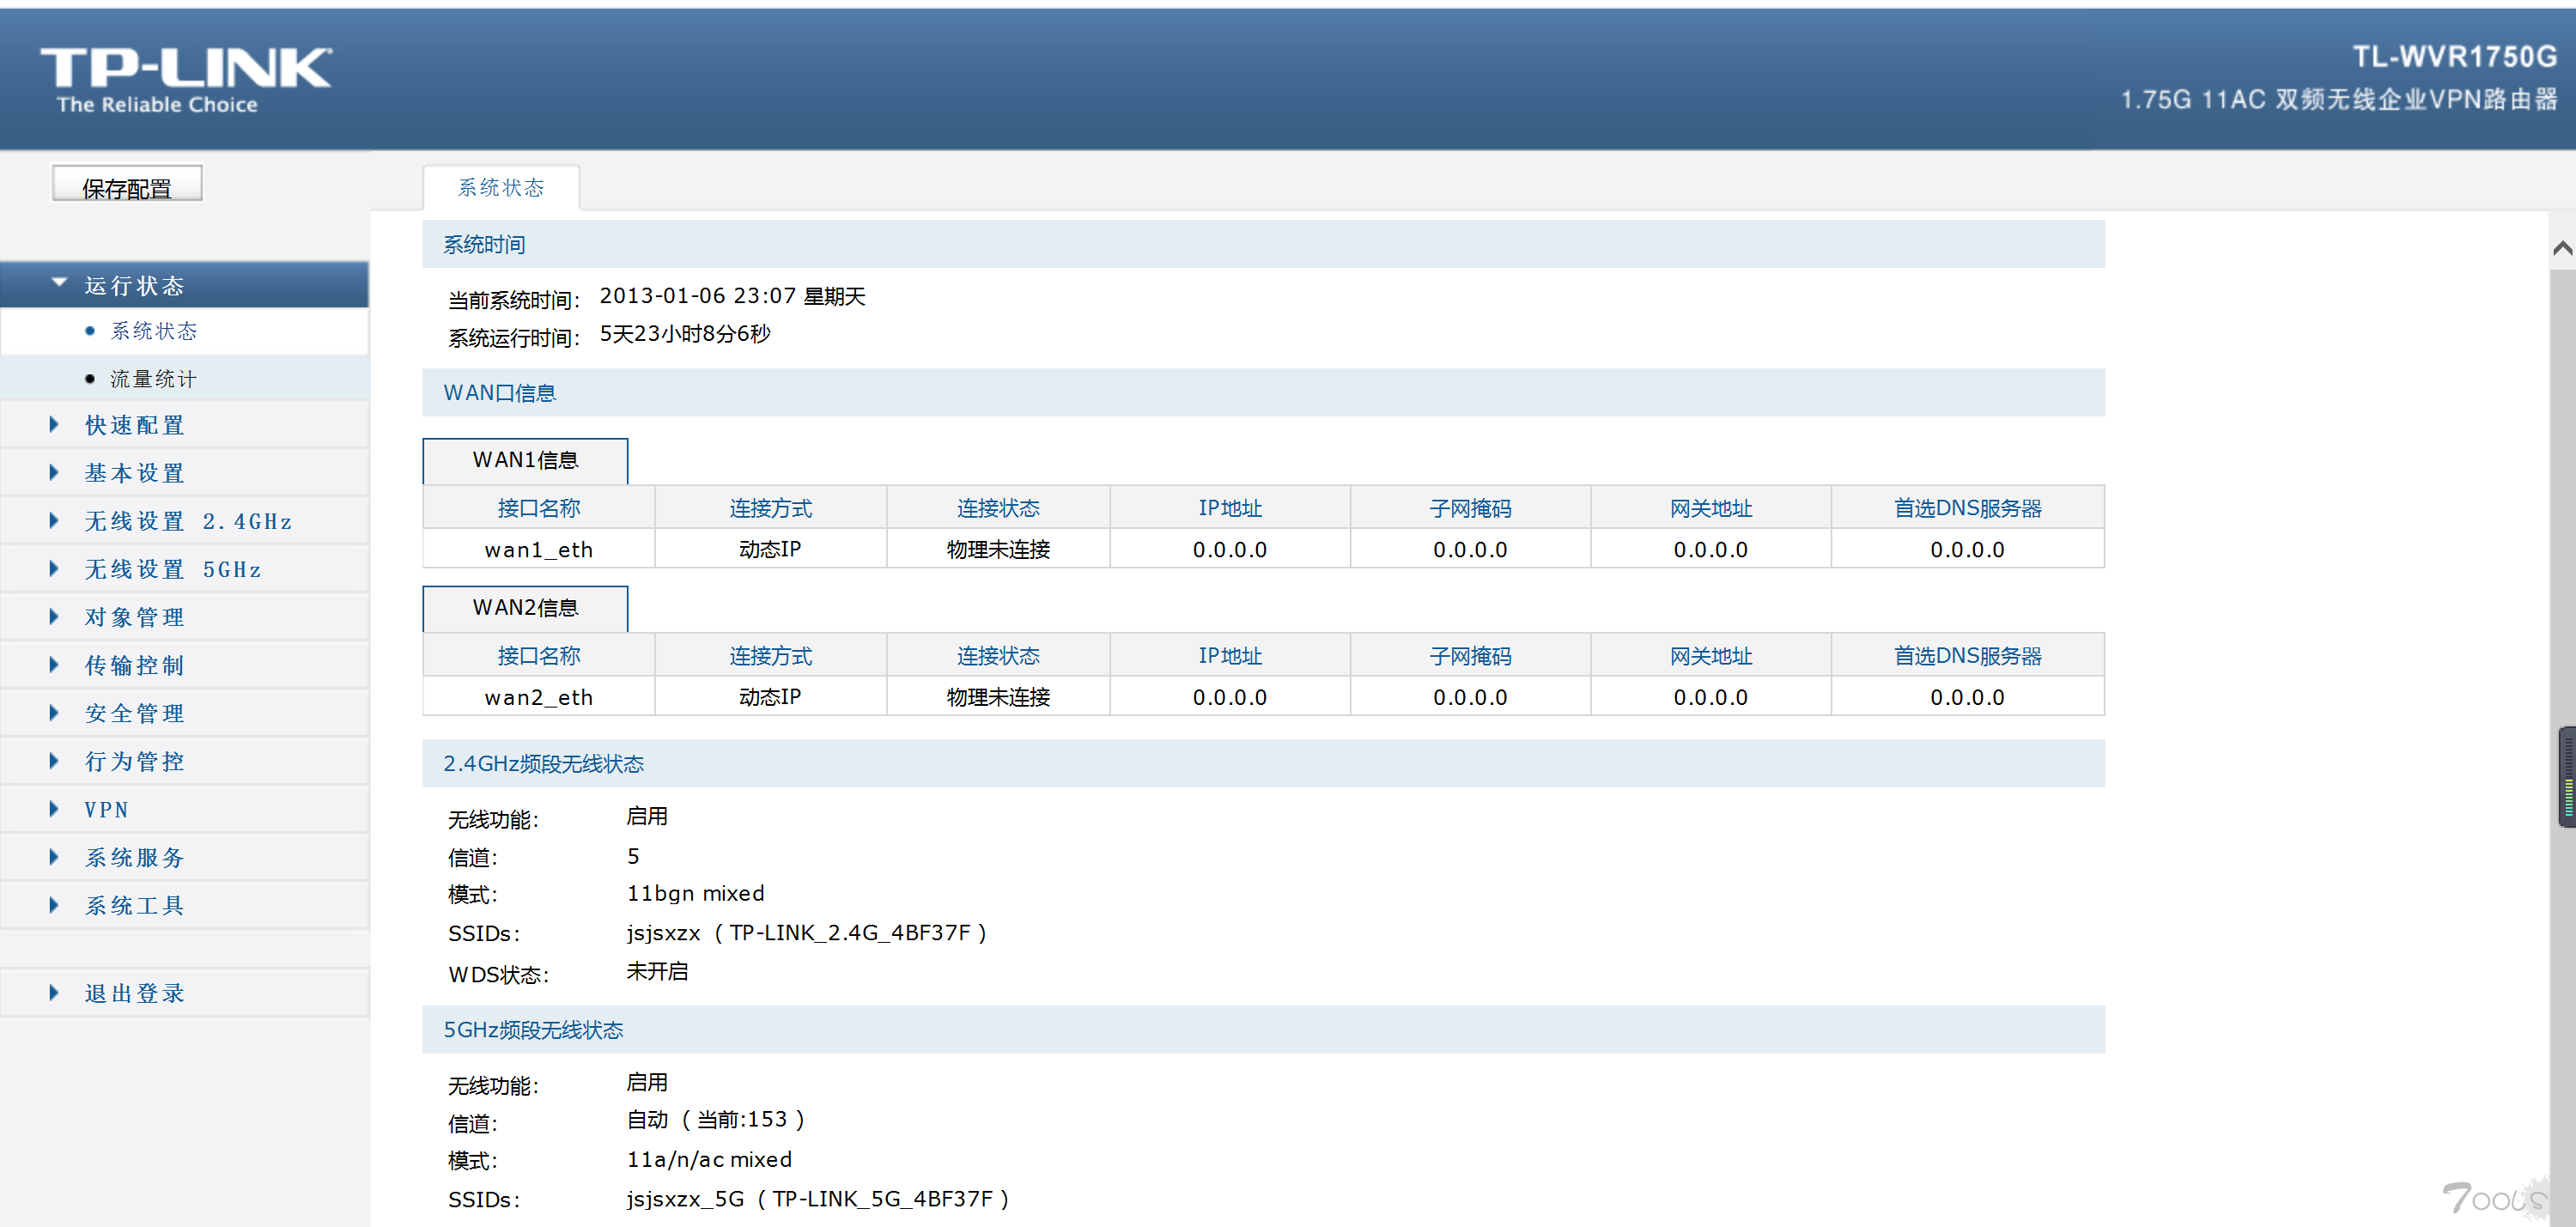Click the TP-LINK logo
Viewport: 2576px width, 1227px height.
186,79
